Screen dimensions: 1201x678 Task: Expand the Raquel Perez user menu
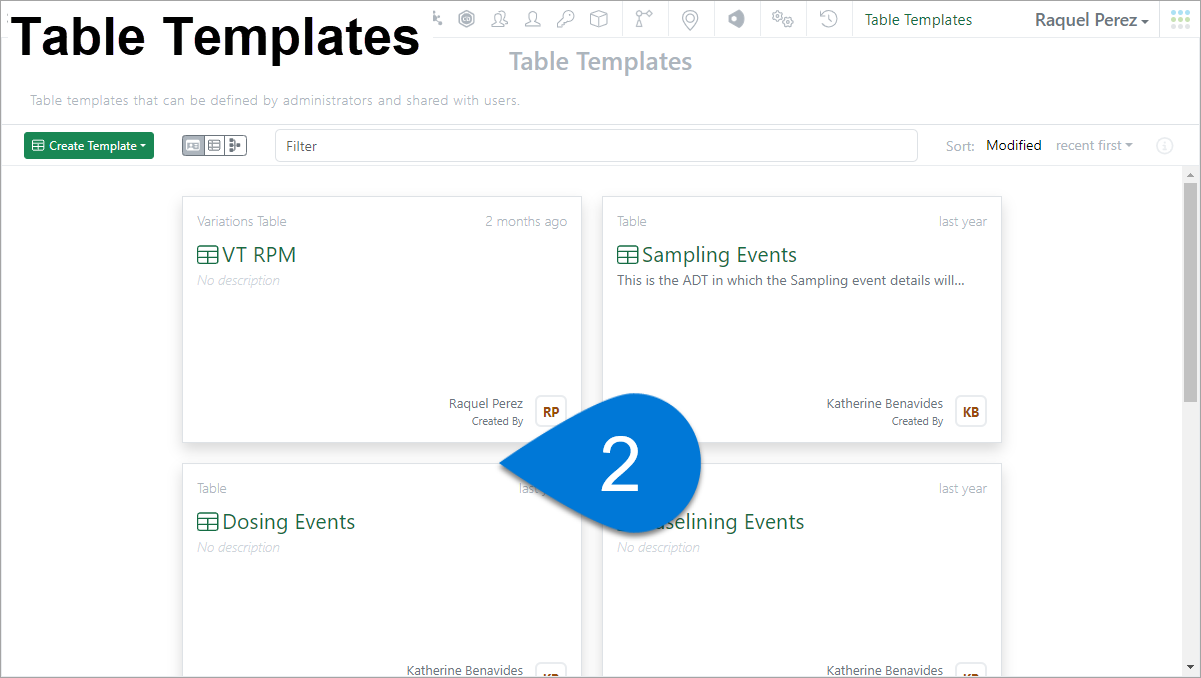pyautogui.click(x=1091, y=20)
